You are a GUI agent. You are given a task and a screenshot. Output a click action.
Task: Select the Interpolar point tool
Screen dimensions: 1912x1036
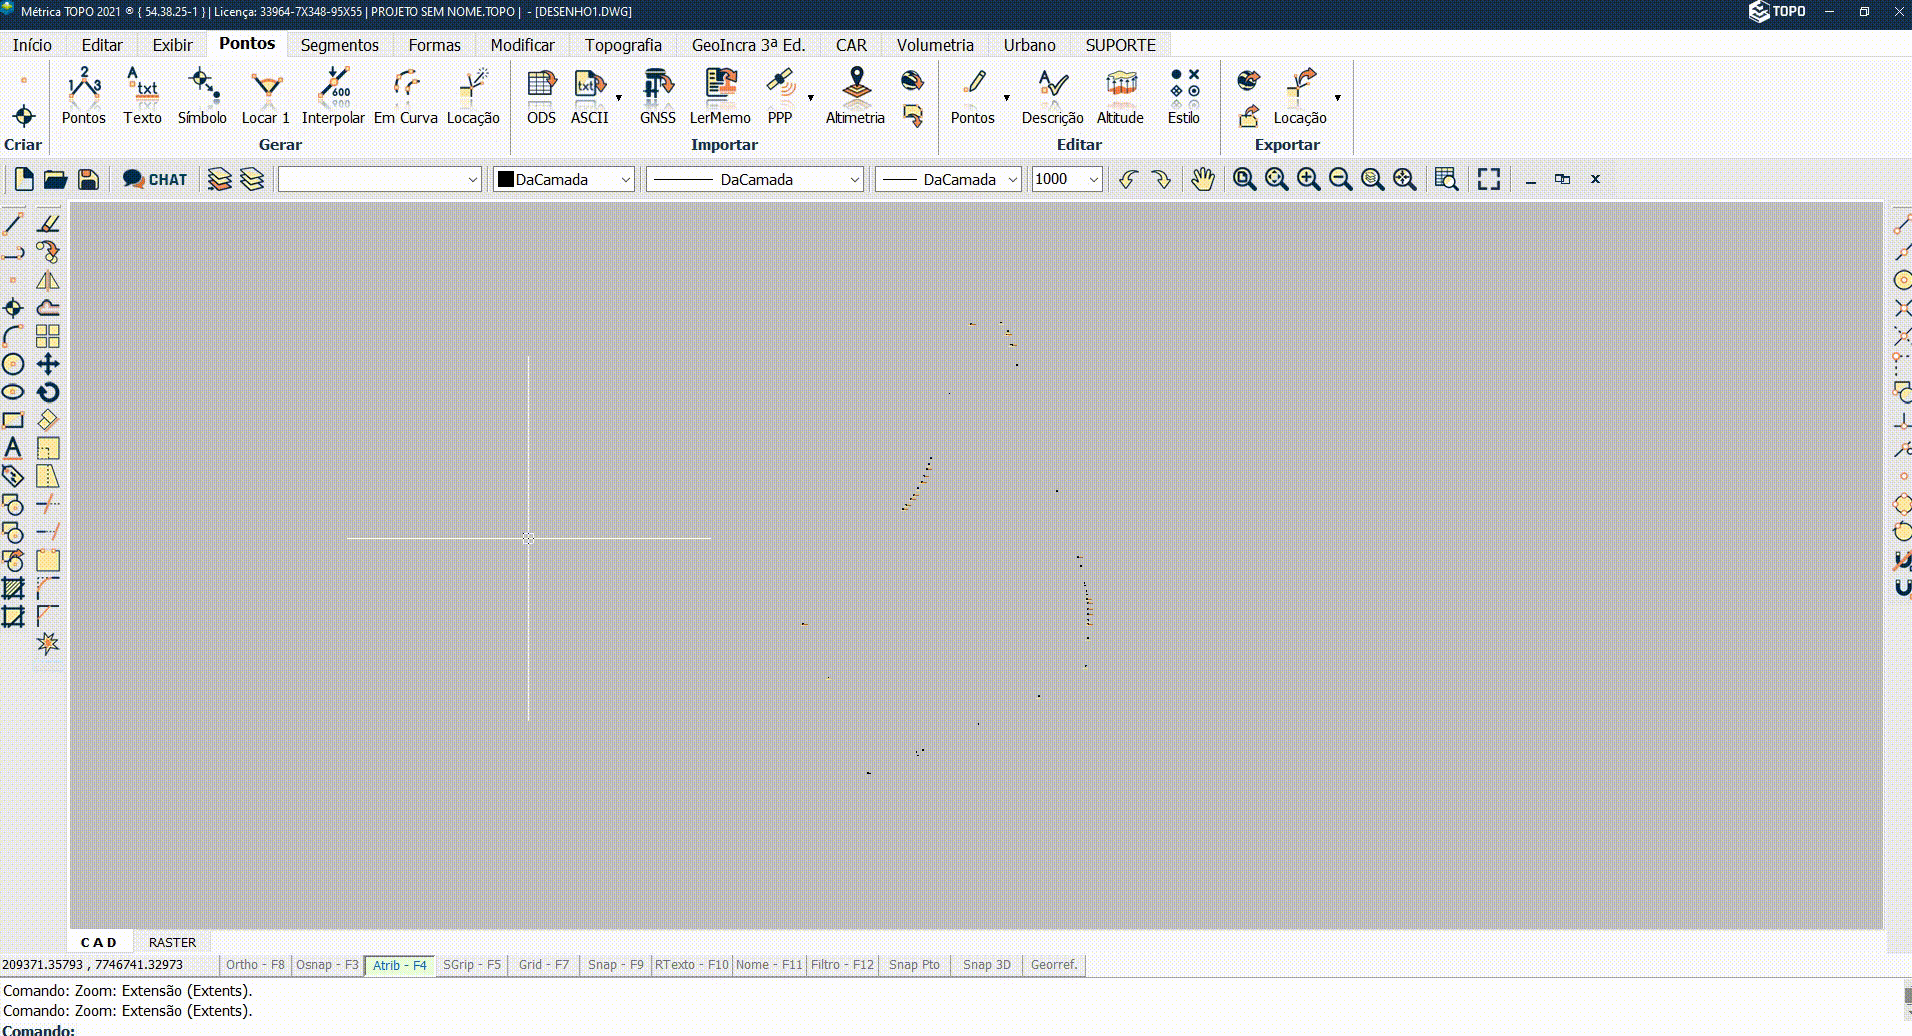point(334,97)
